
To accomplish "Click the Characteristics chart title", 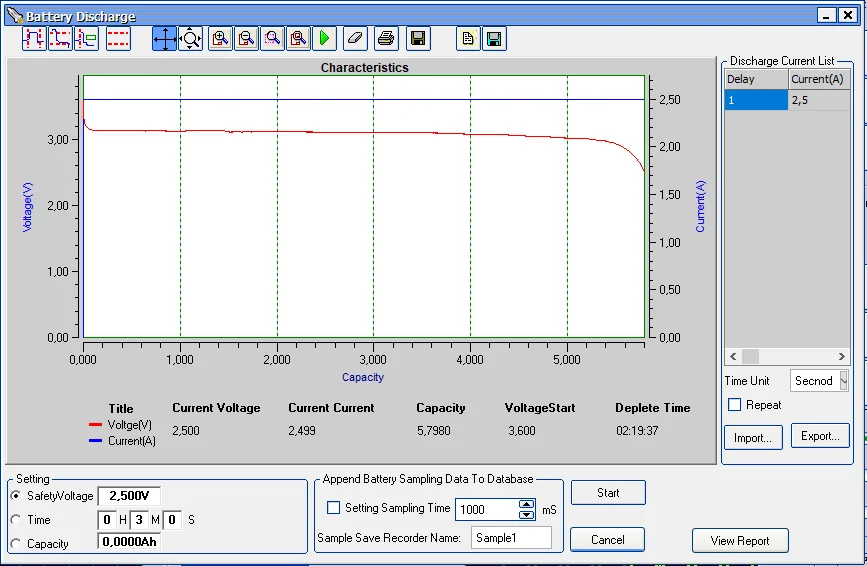I will (x=364, y=67).
